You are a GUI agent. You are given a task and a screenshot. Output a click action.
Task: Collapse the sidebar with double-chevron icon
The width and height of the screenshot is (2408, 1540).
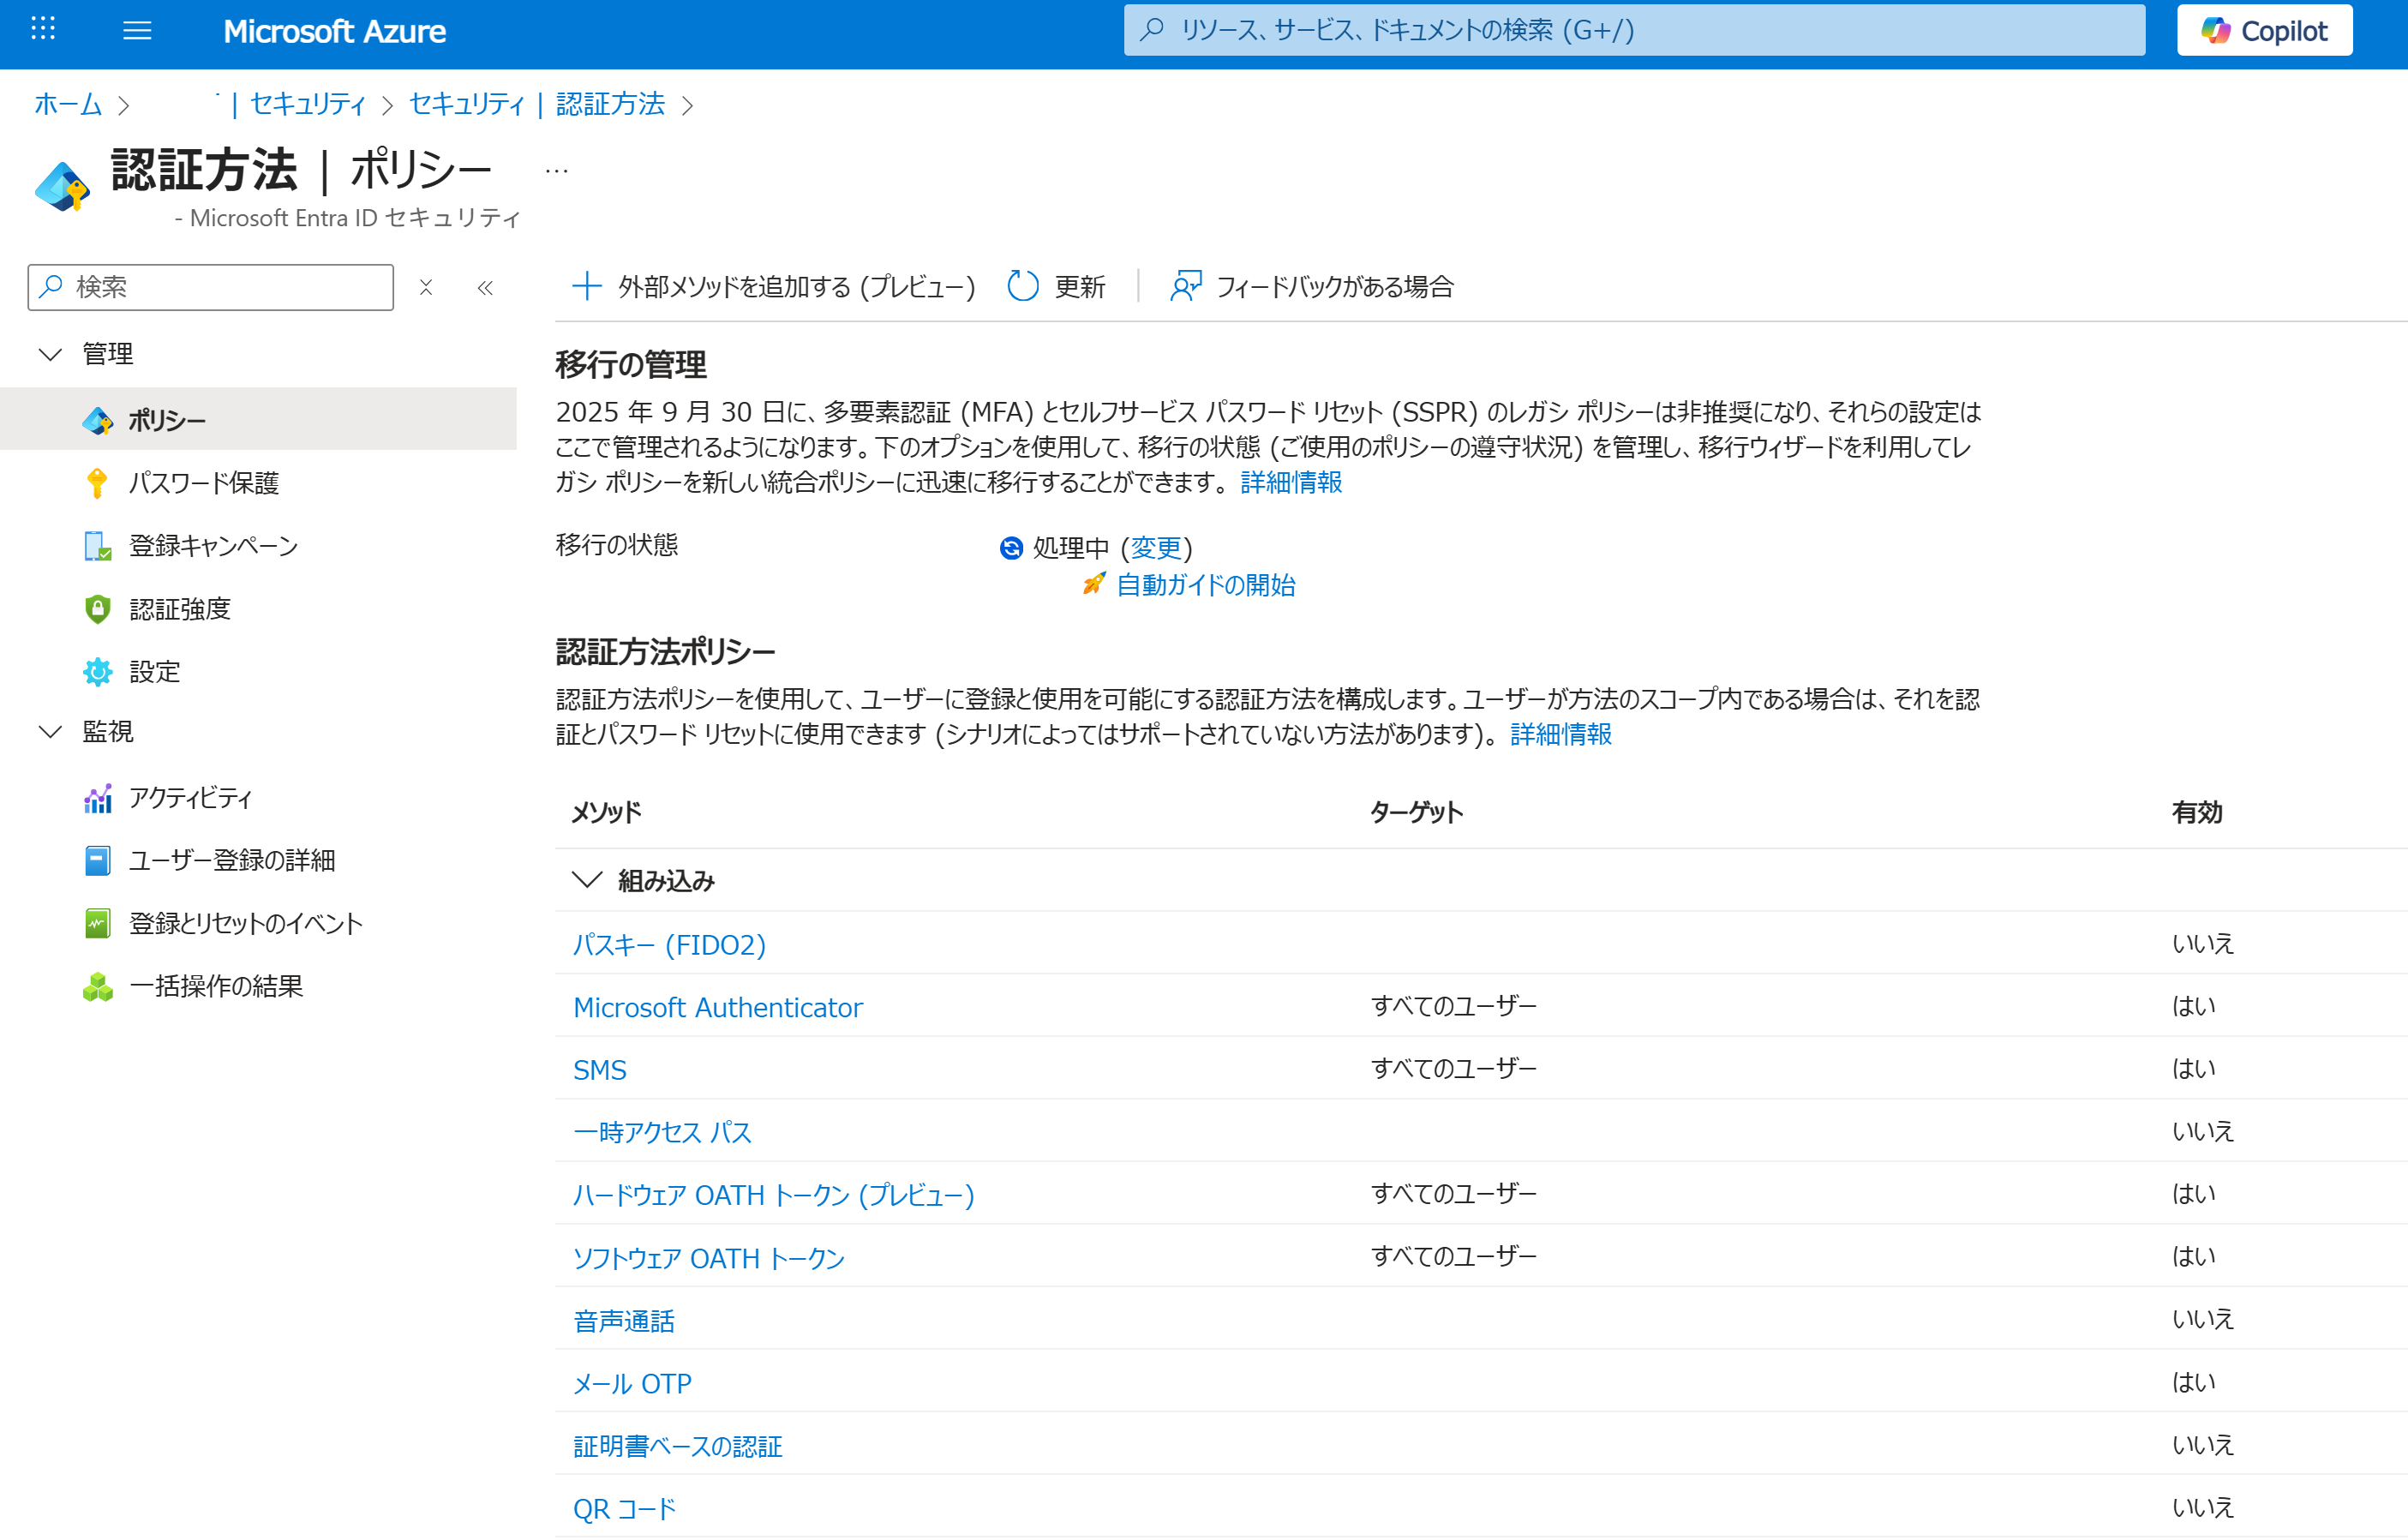486,289
